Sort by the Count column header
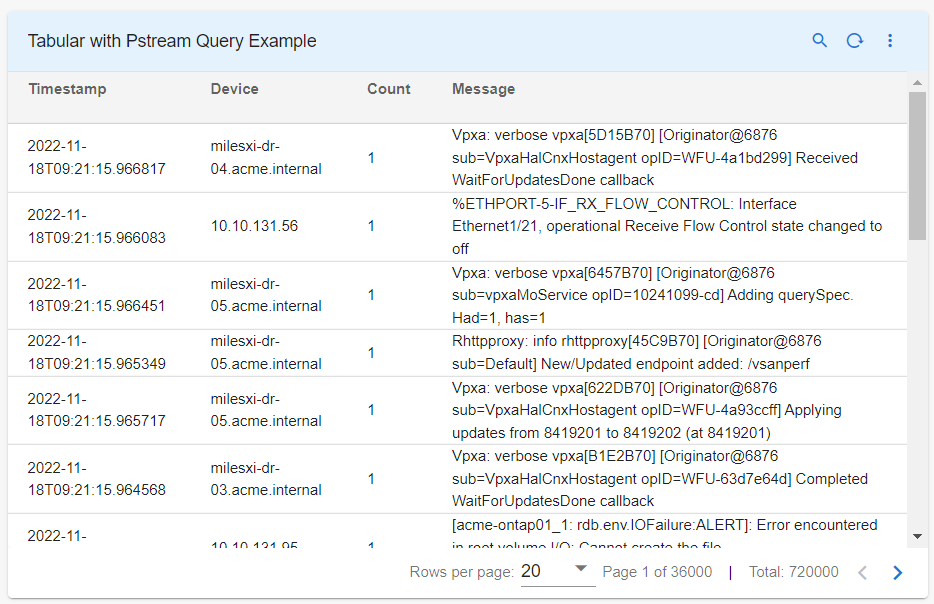 (x=388, y=89)
